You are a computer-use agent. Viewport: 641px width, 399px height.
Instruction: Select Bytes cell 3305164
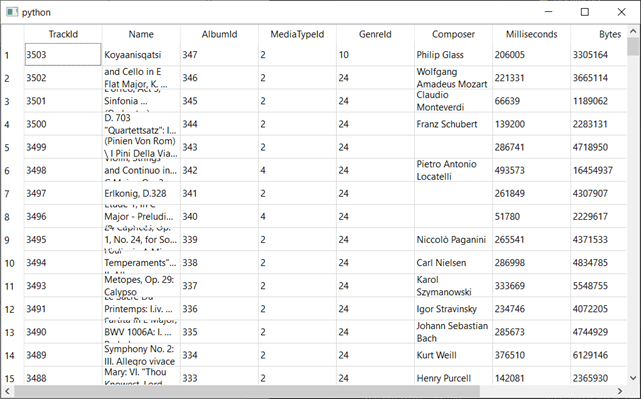(598, 55)
